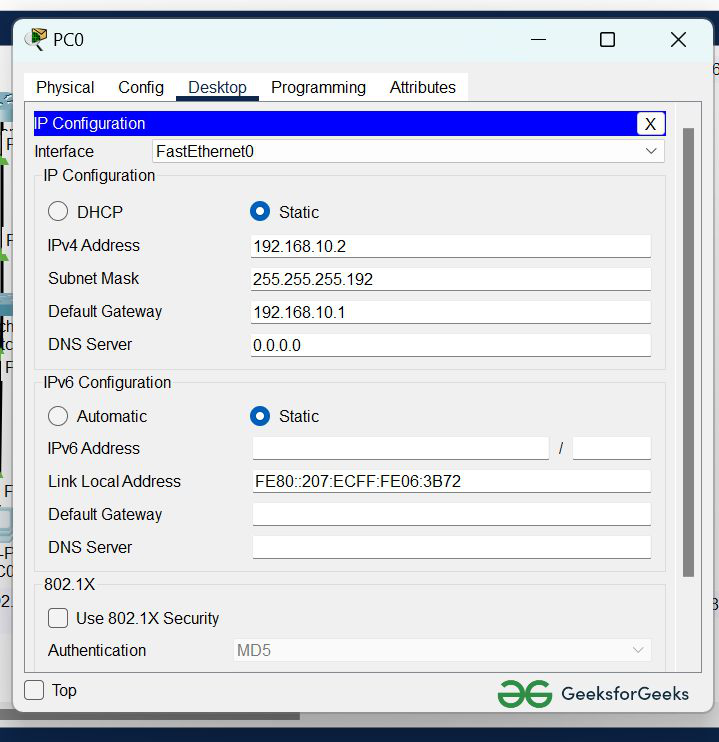Open the Attributes tab
The image size is (719, 742).
422,88
